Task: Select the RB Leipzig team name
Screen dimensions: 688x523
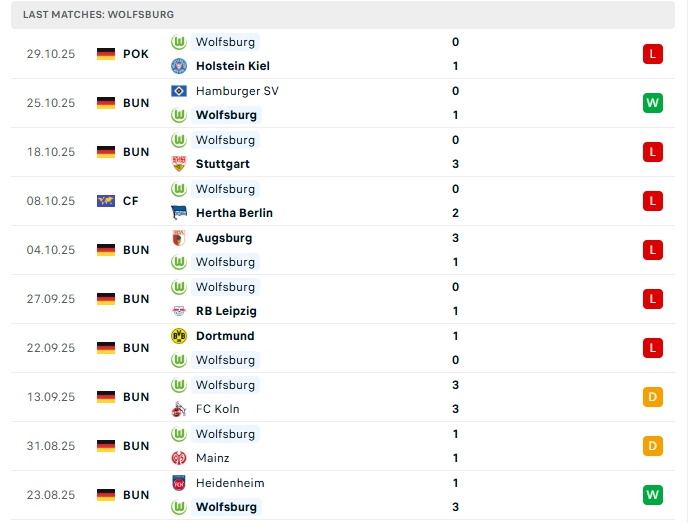Action: [229, 311]
